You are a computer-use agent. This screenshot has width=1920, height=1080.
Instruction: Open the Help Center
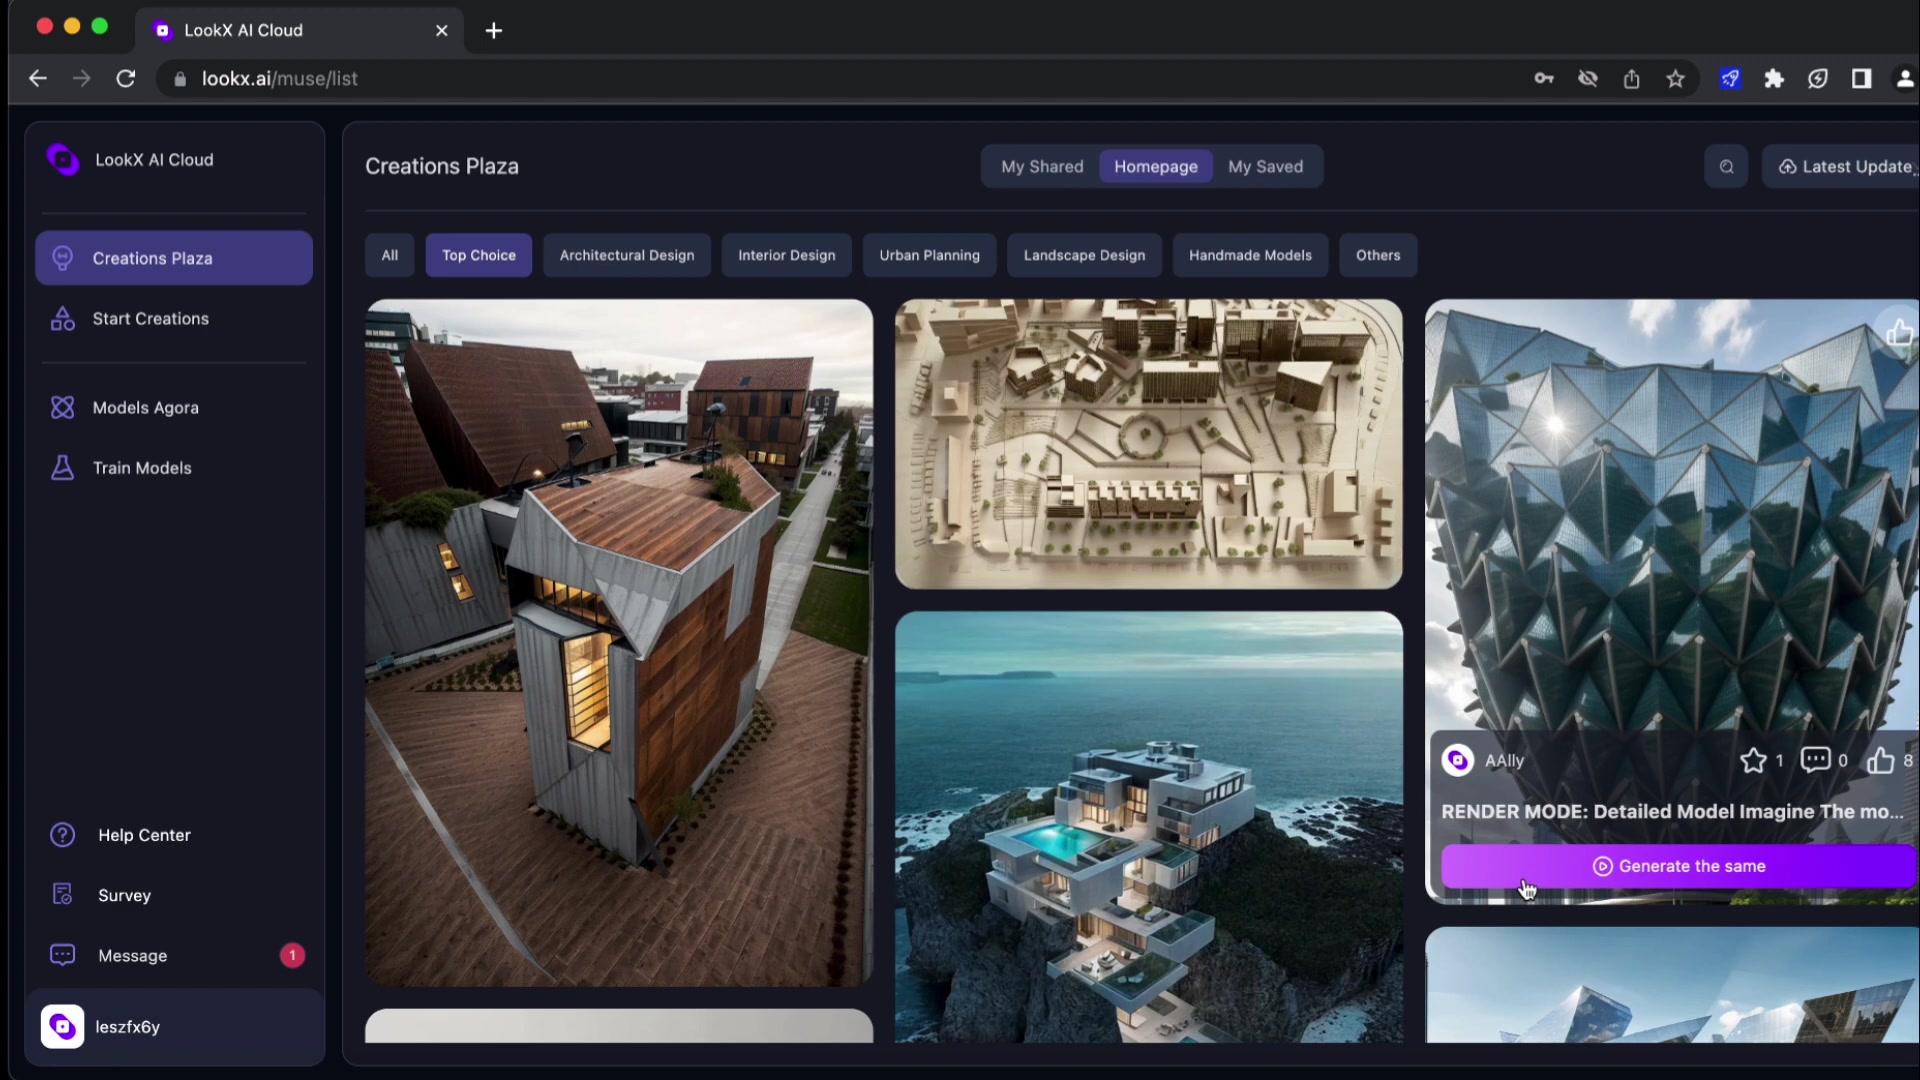point(143,834)
